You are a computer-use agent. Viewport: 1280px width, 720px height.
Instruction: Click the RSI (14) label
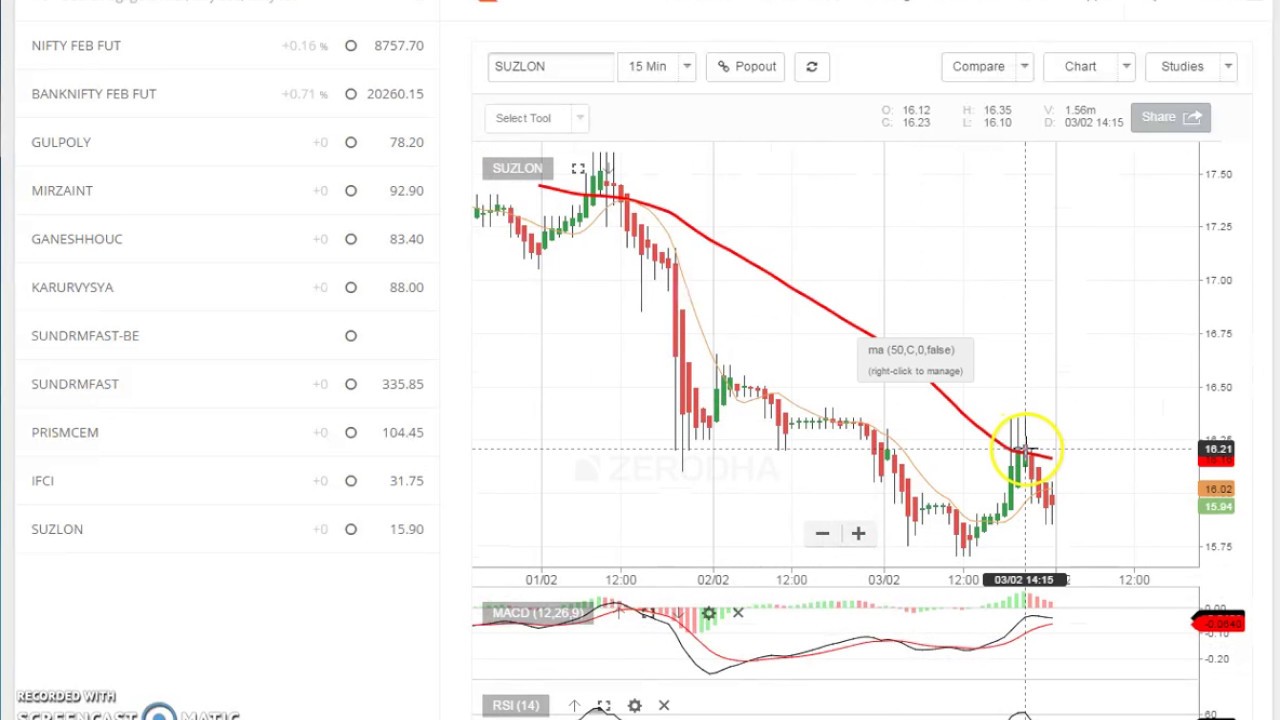pyautogui.click(x=516, y=706)
